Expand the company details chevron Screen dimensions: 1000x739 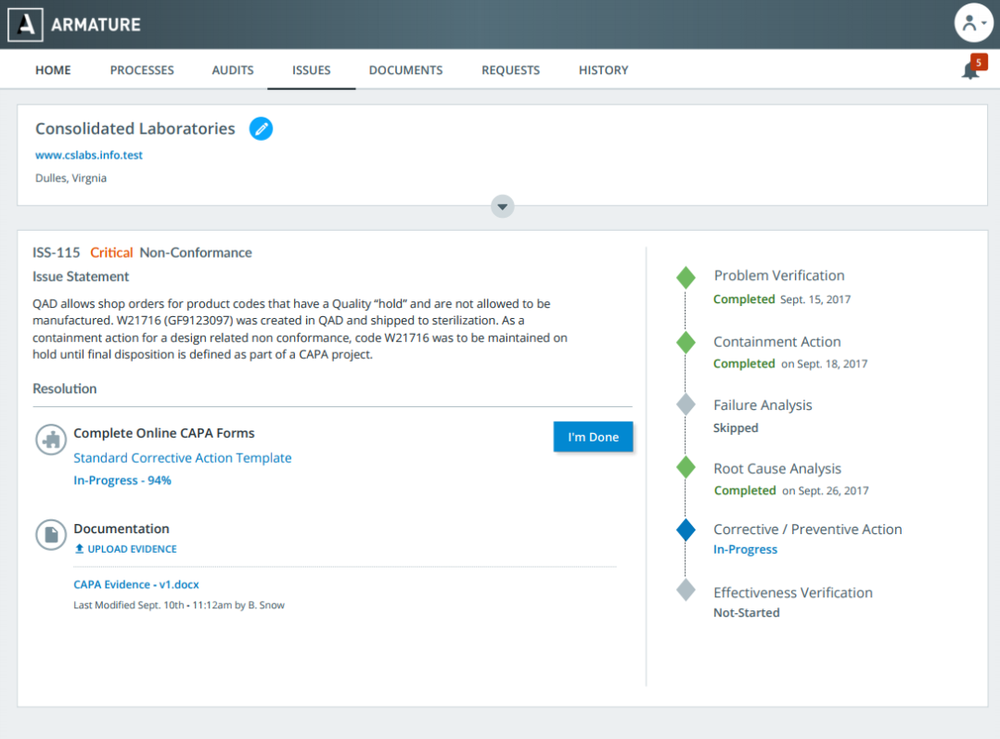coord(503,206)
